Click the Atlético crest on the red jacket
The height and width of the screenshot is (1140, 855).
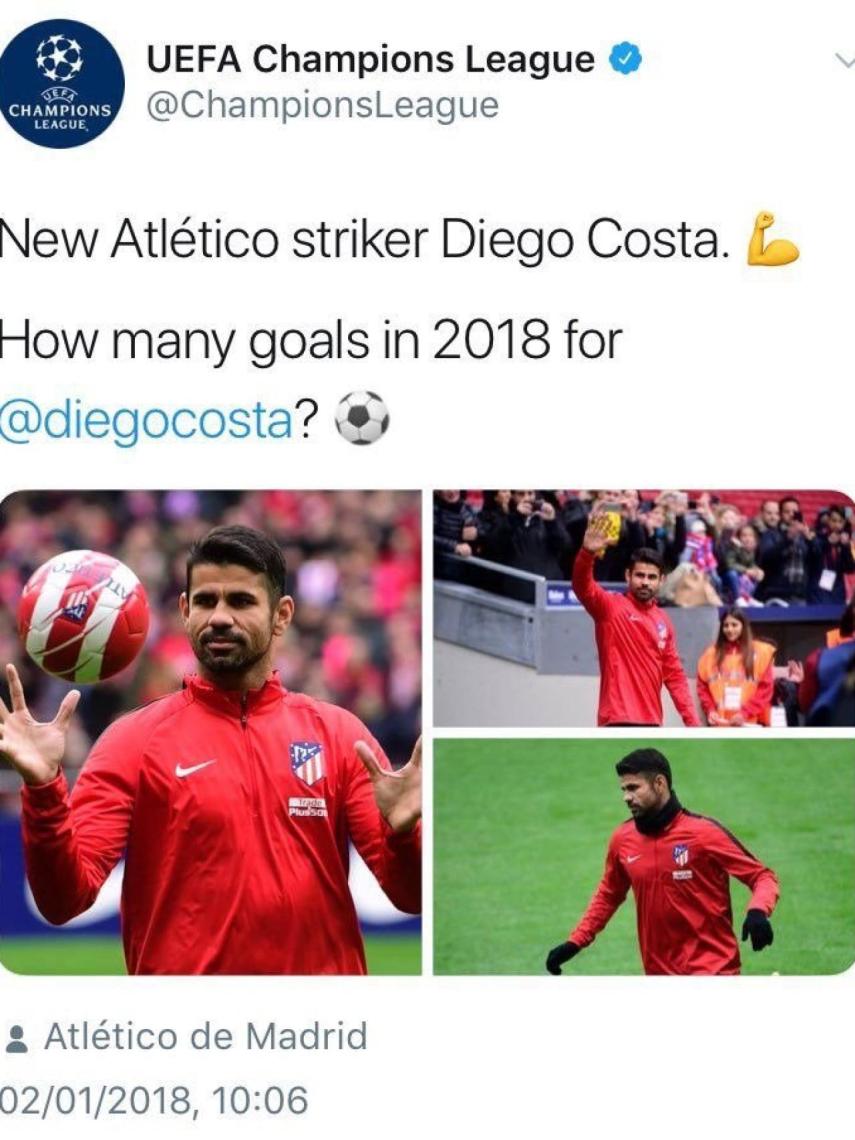[308, 763]
